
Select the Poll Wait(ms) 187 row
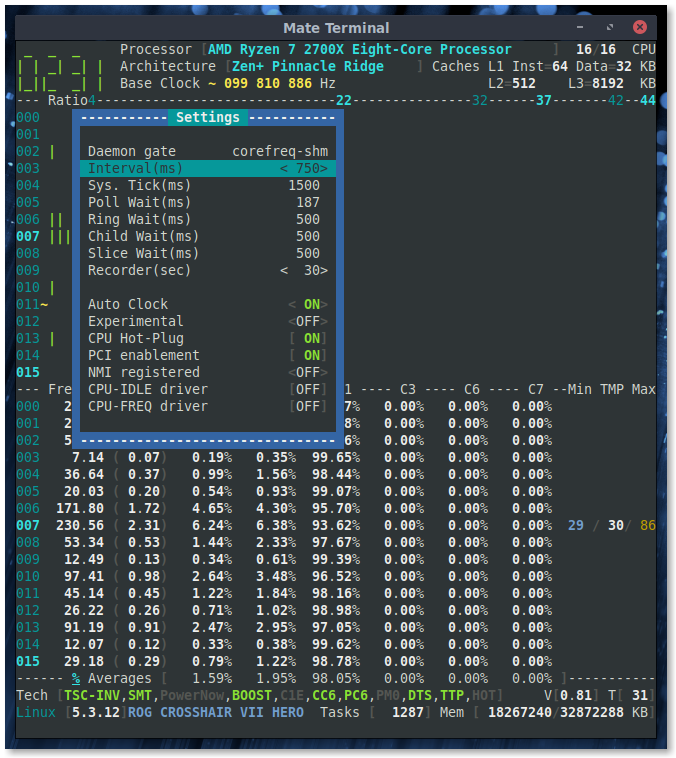208,202
